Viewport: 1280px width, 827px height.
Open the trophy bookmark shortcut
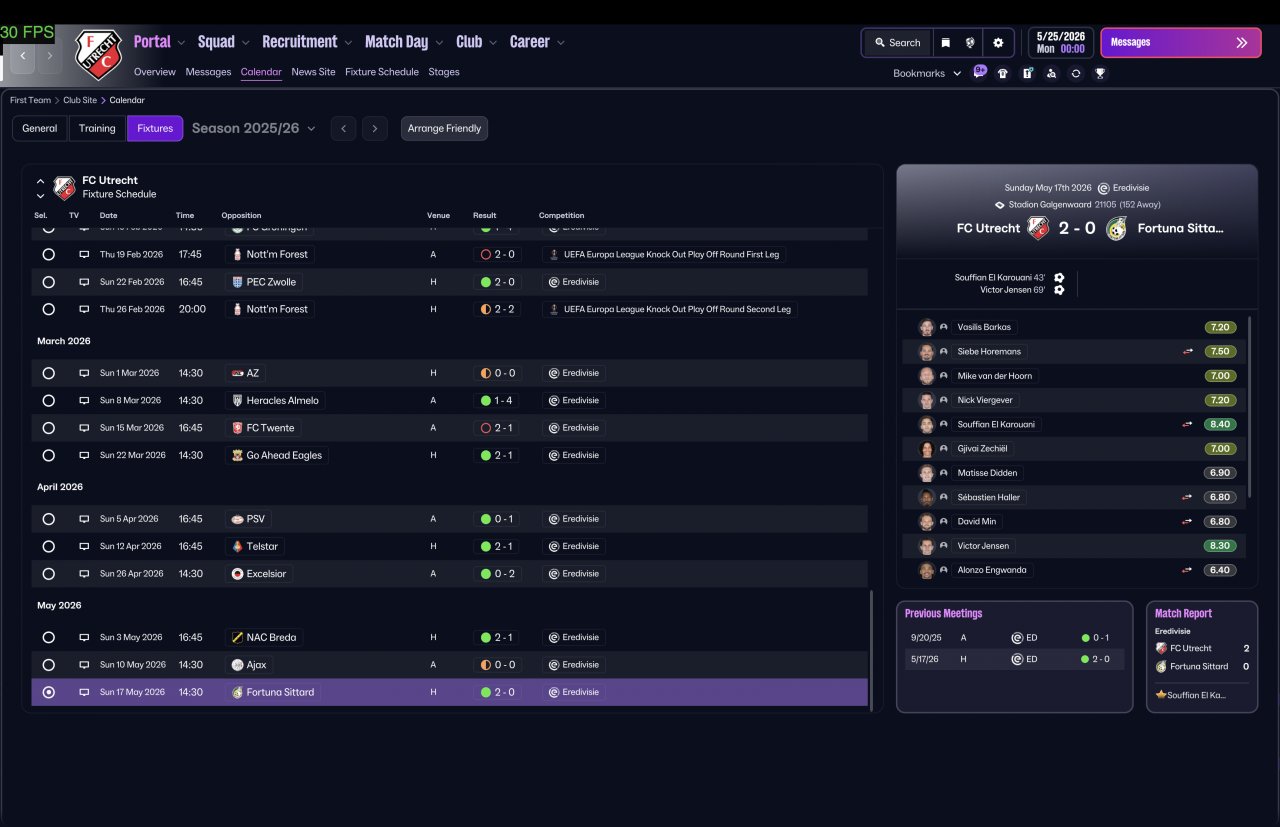(x=1100, y=73)
